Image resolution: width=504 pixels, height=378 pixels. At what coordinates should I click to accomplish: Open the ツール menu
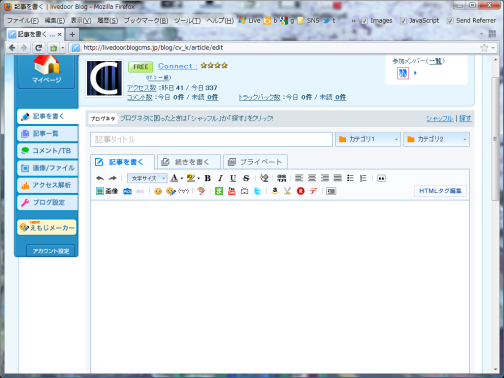[x=187, y=21]
